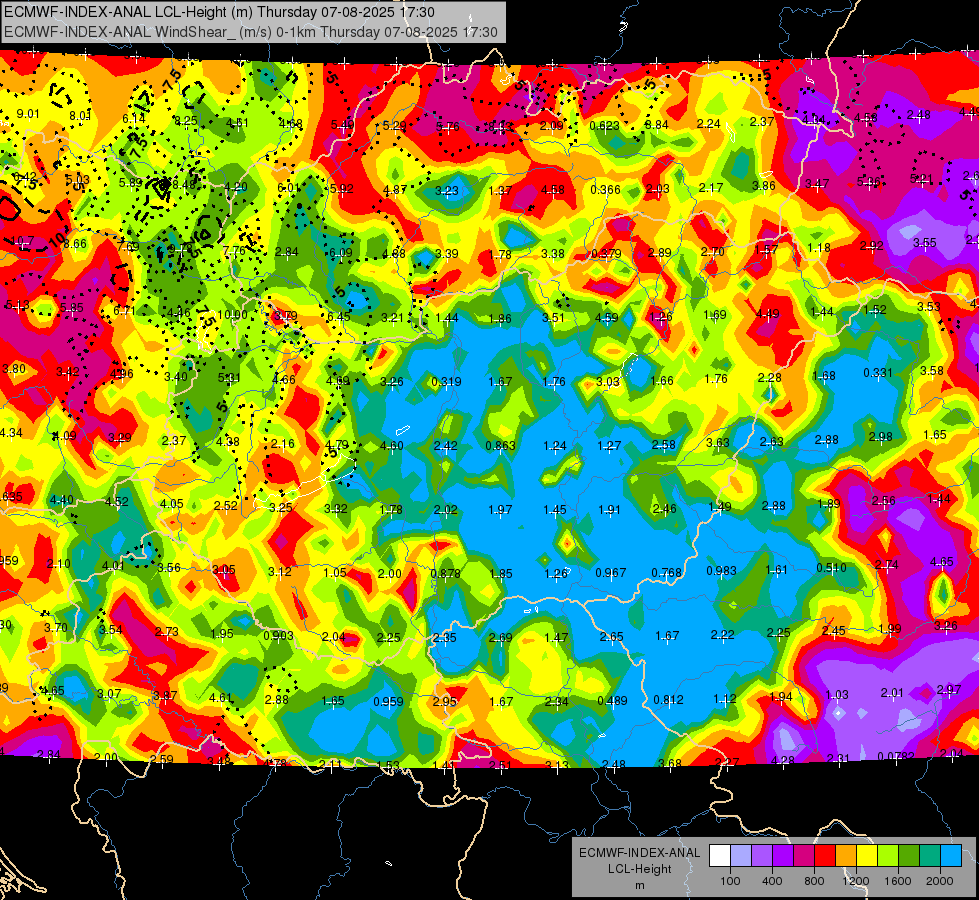The width and height of the screenshot is (979, 900).
Task: Click legend tick value '1600'
Action: [897, 881]
